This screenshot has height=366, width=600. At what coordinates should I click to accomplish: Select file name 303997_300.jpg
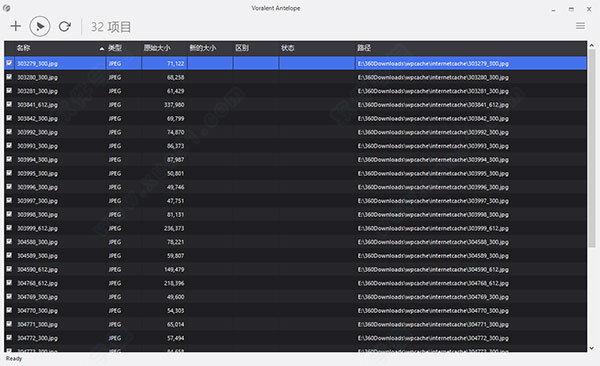(x=38, y=201)
